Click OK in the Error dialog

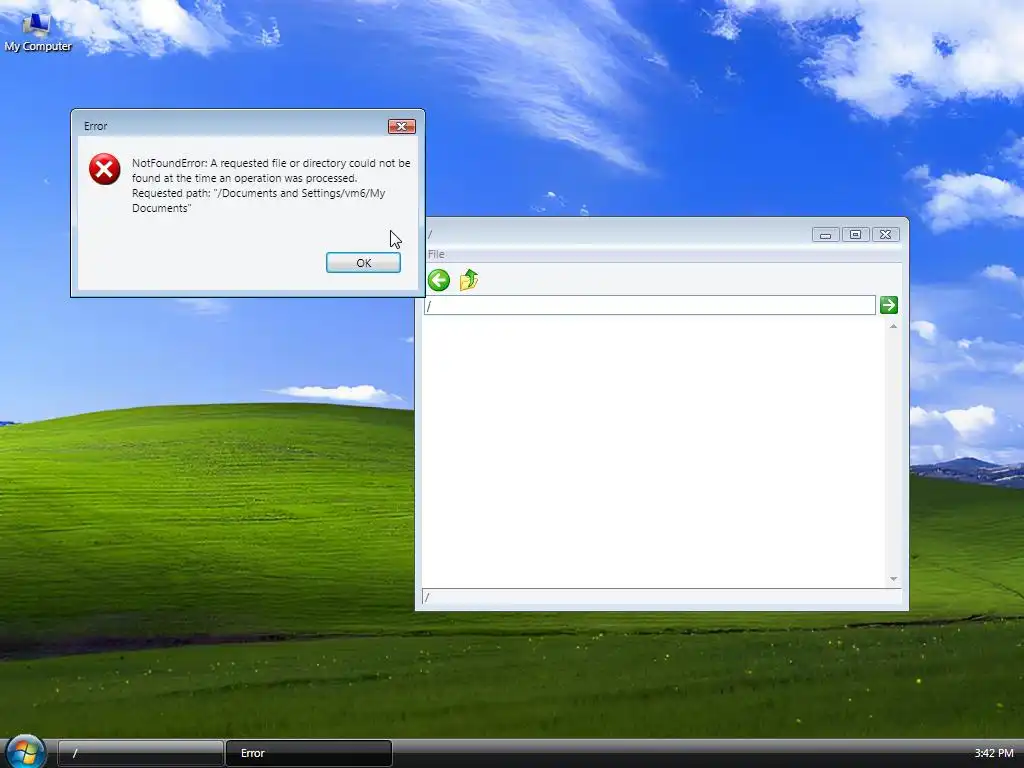coord(363,263)
